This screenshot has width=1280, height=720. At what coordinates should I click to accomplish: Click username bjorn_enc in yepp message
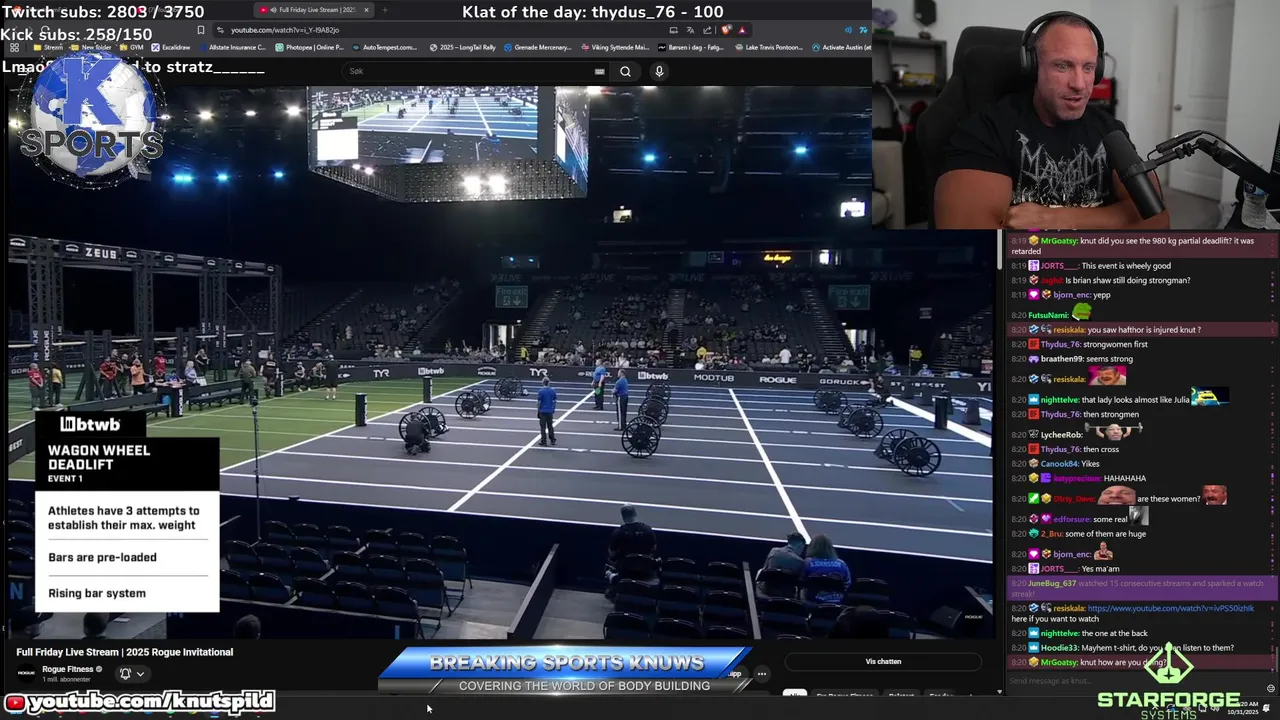point(1071,295)
